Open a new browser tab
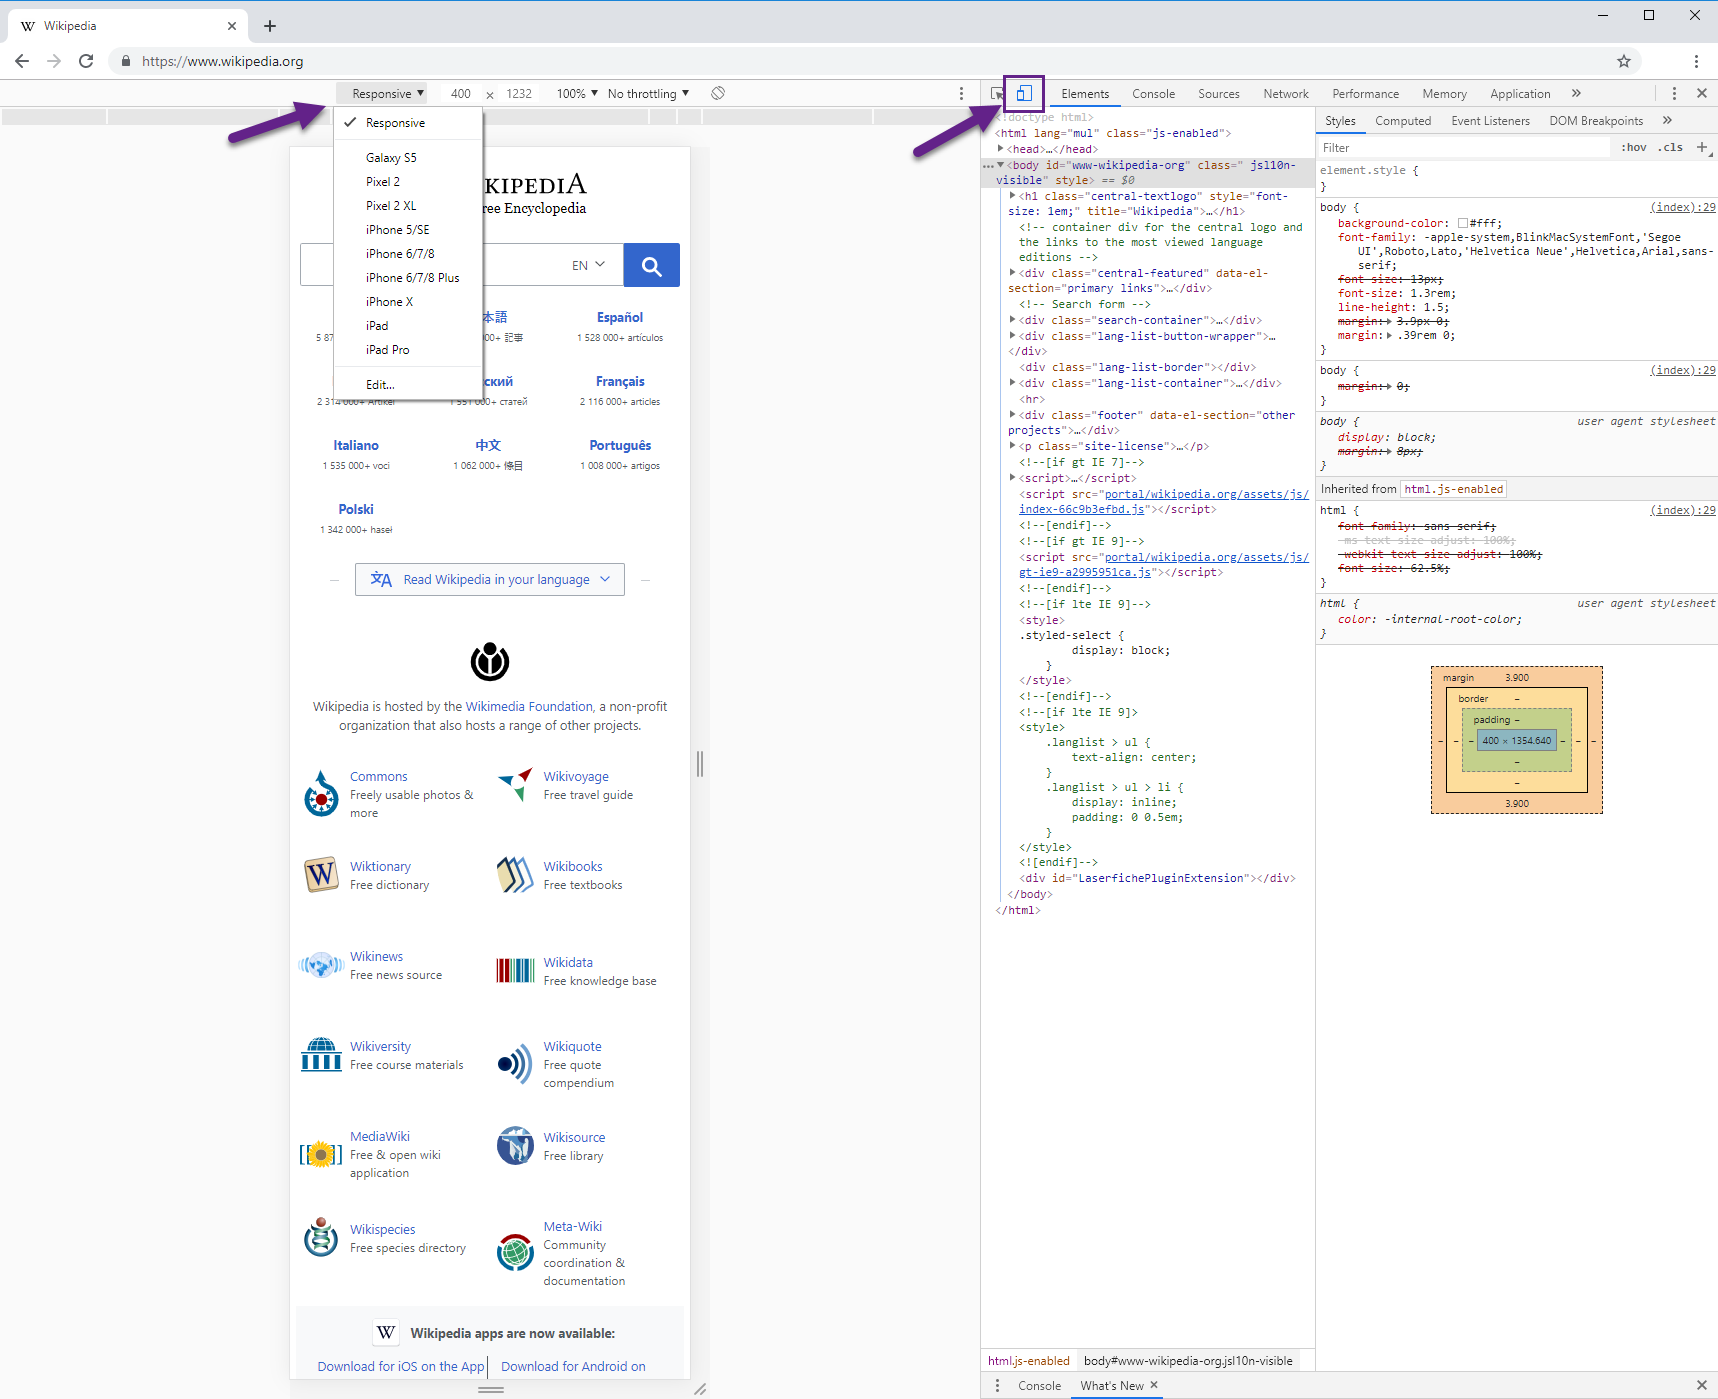This screenshot has width=1718, height=1399. pos(270,26)
